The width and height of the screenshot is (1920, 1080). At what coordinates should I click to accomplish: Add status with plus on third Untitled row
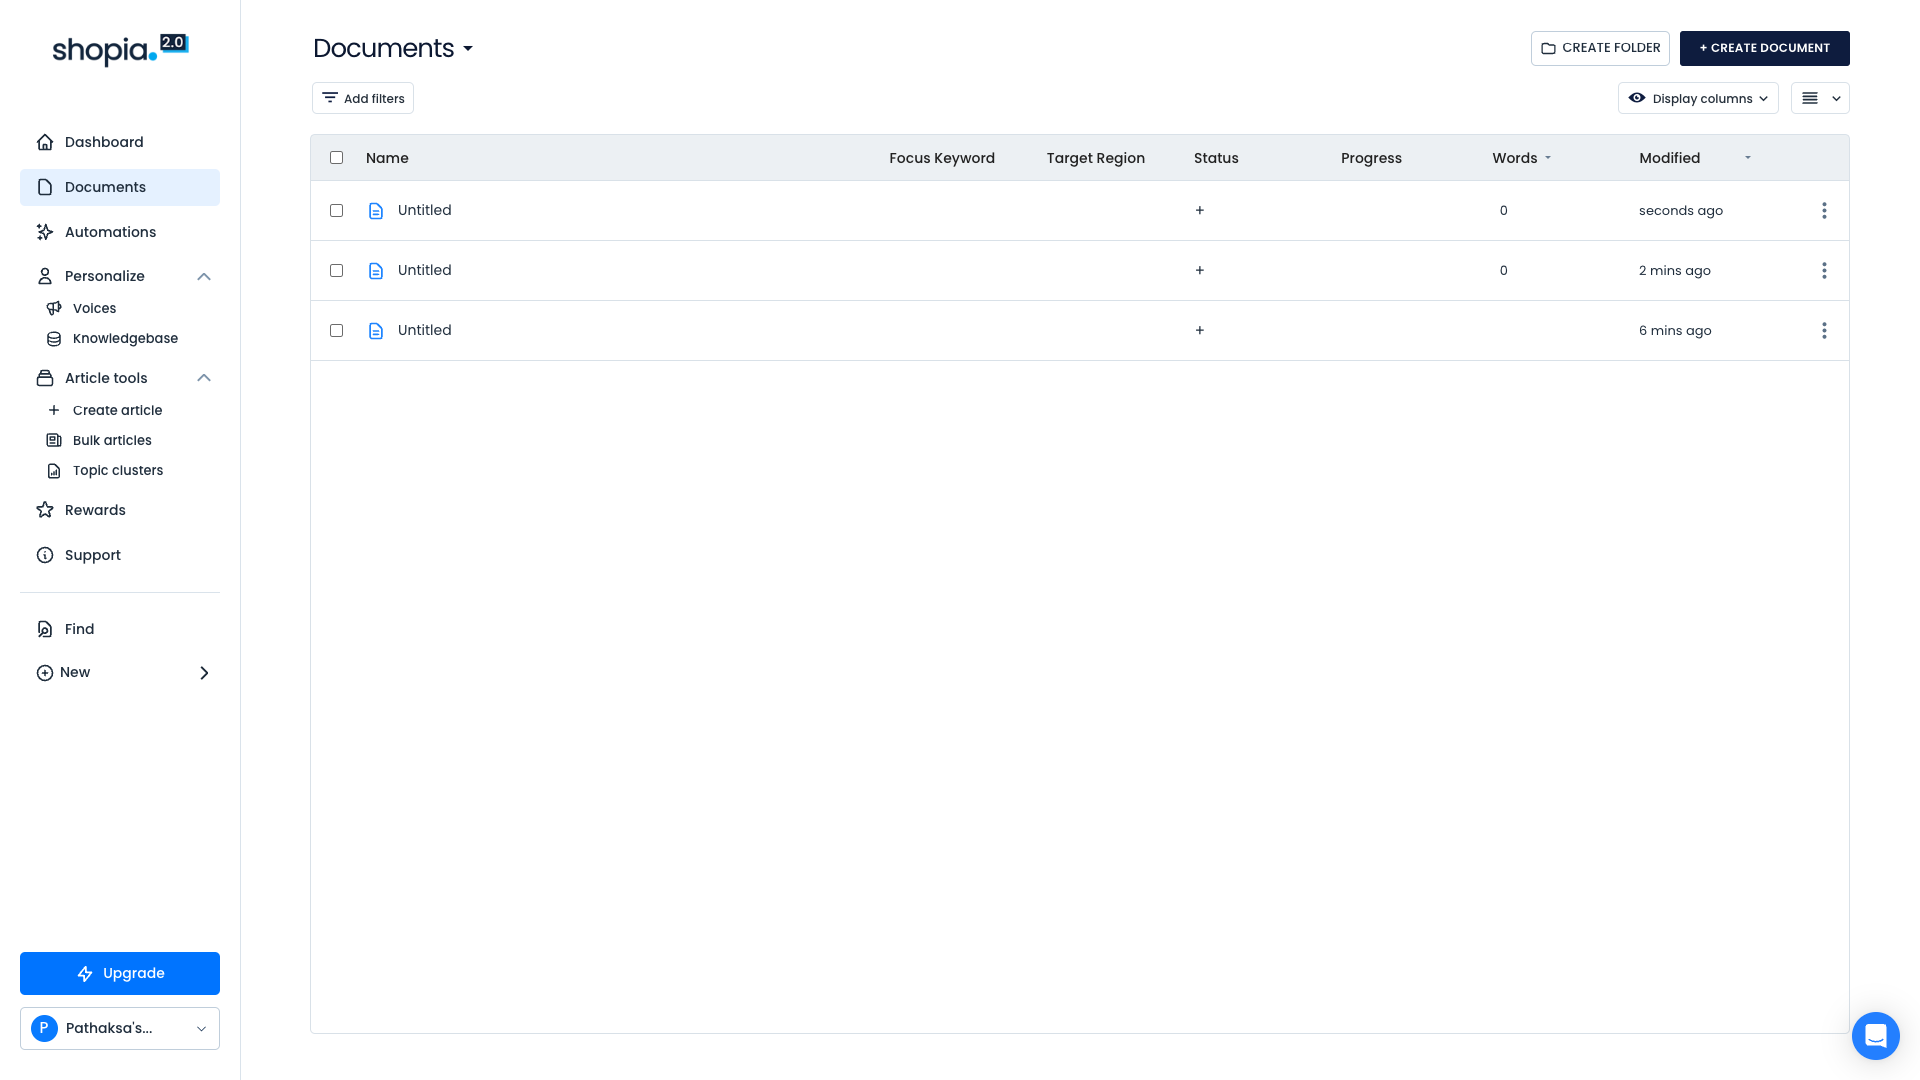1199,331
